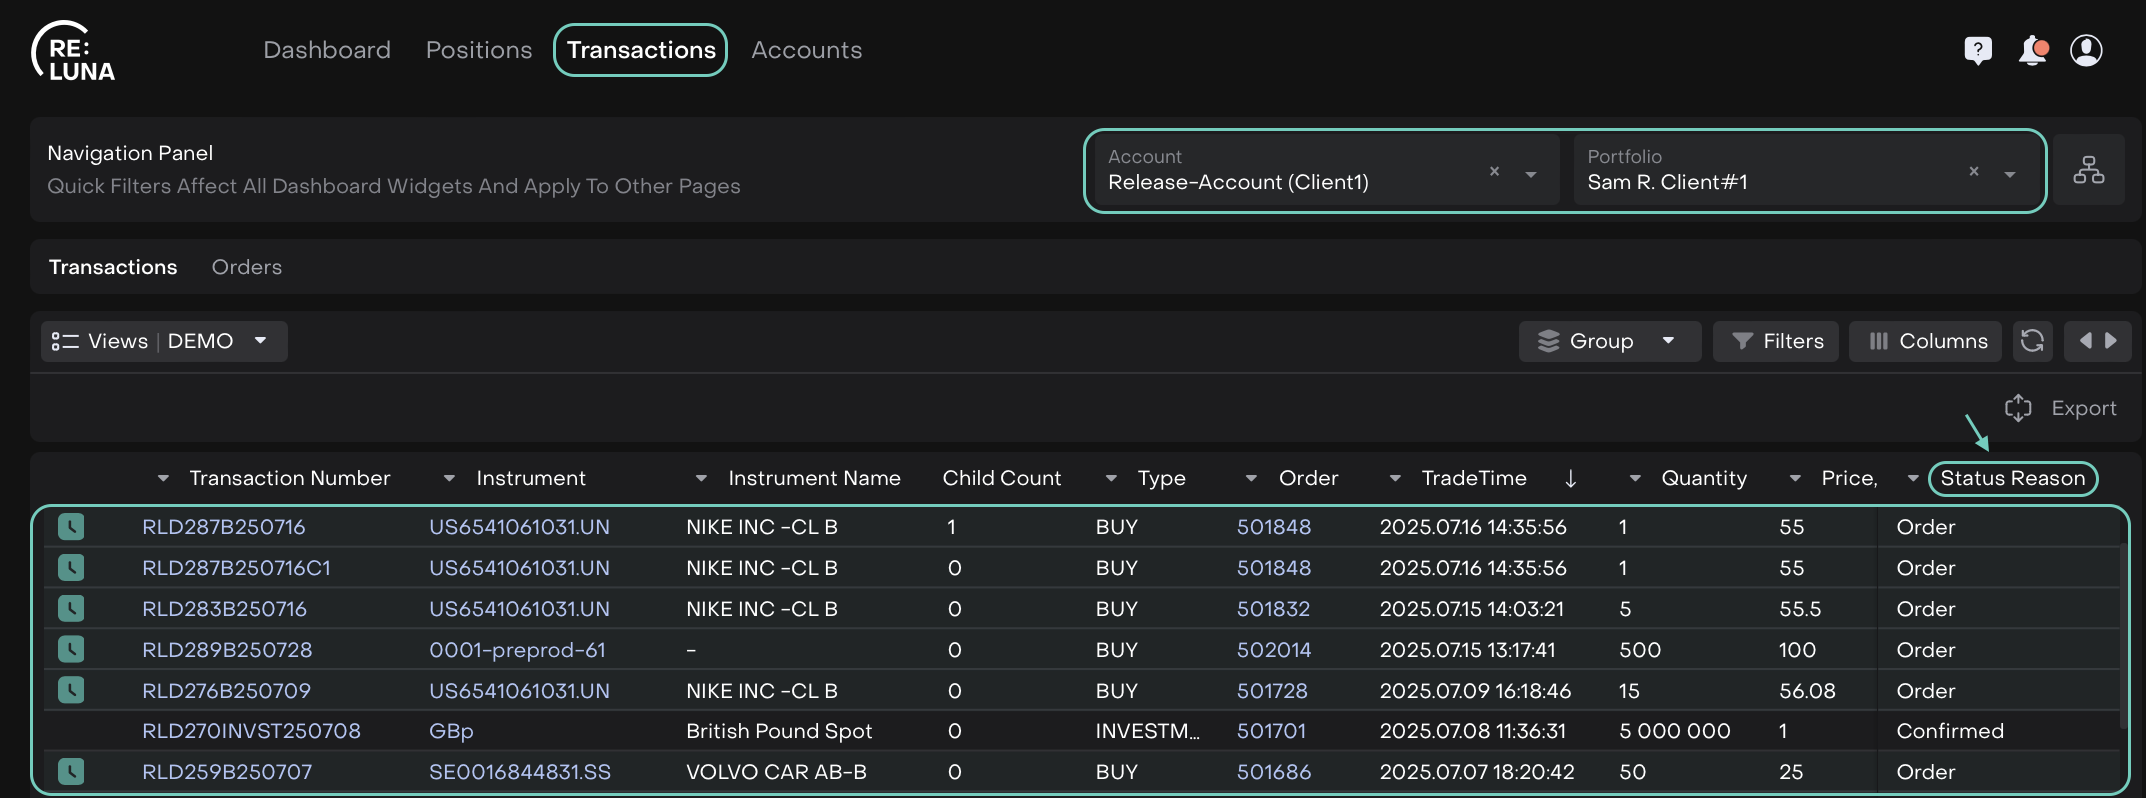
Task: Sort by the TradeTime column header
Action: pyautogui.click(x=1473, y=478)
